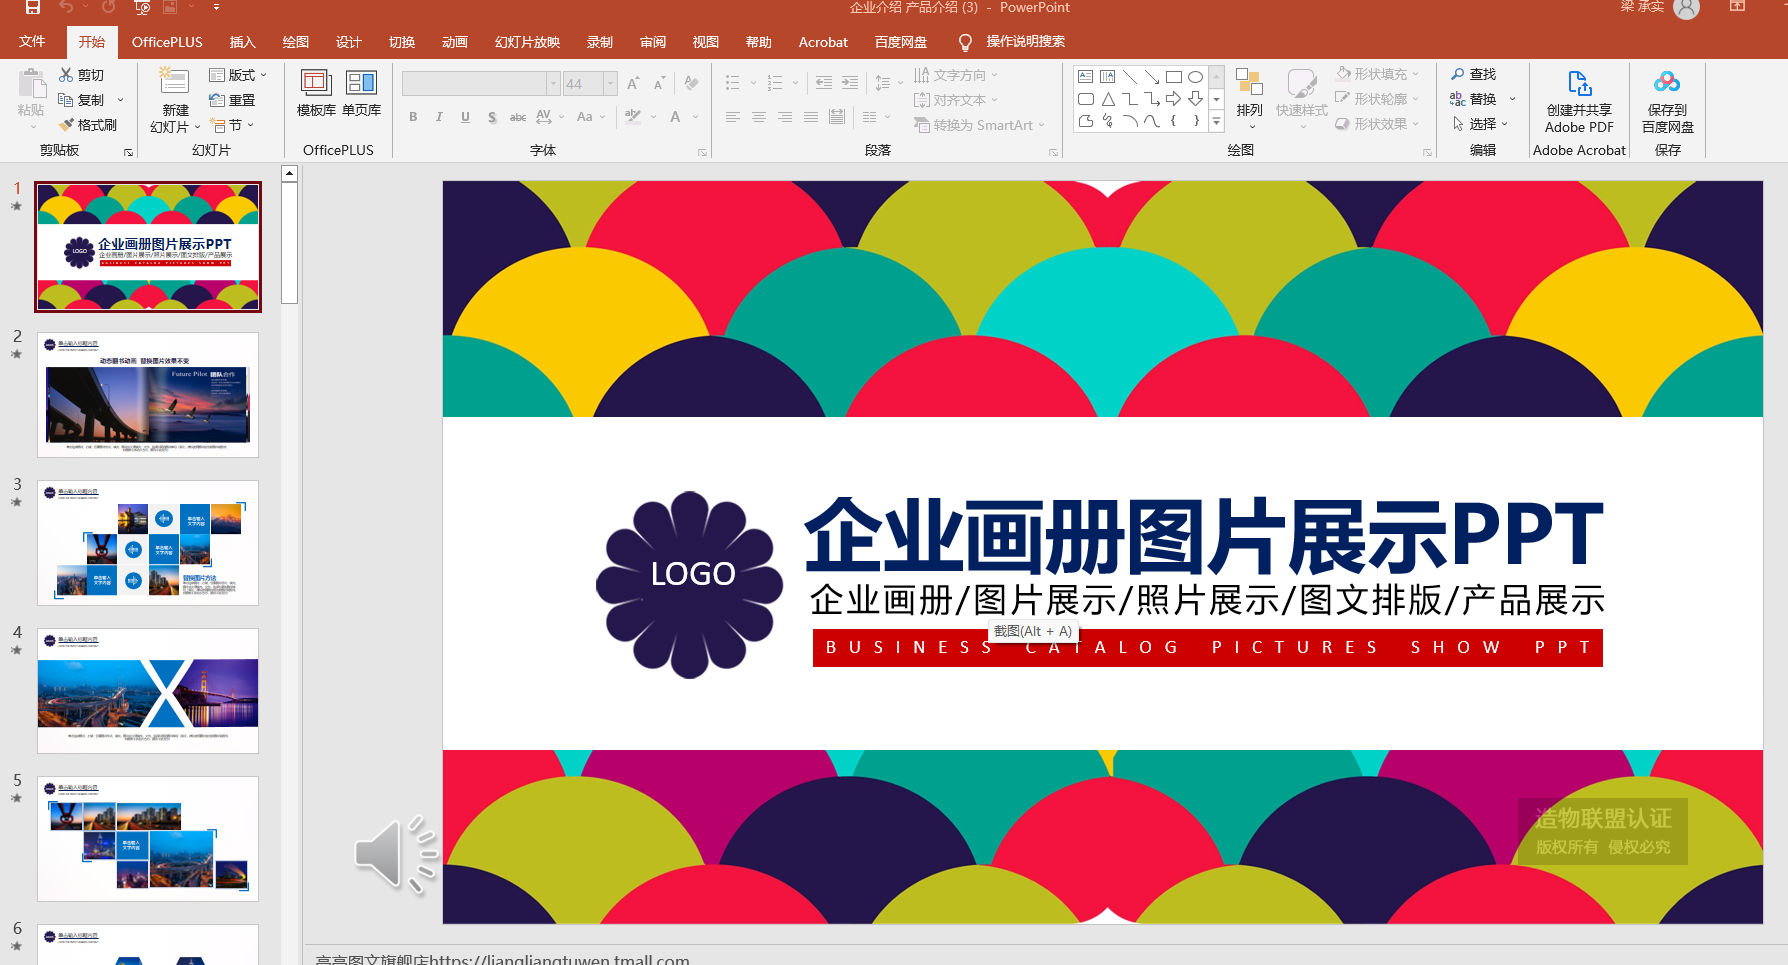Screen dimensions: 1788x965
Task: Open the 模板库 template library
Action: tap(316, 93)
